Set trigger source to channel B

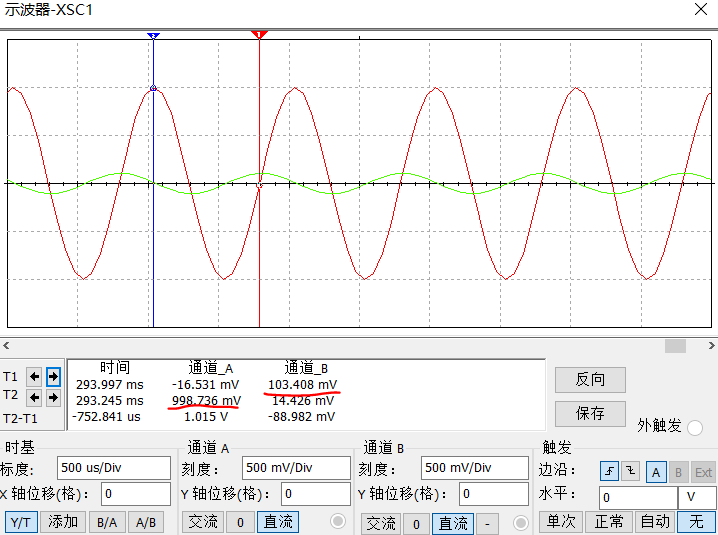tap(679, 472)
